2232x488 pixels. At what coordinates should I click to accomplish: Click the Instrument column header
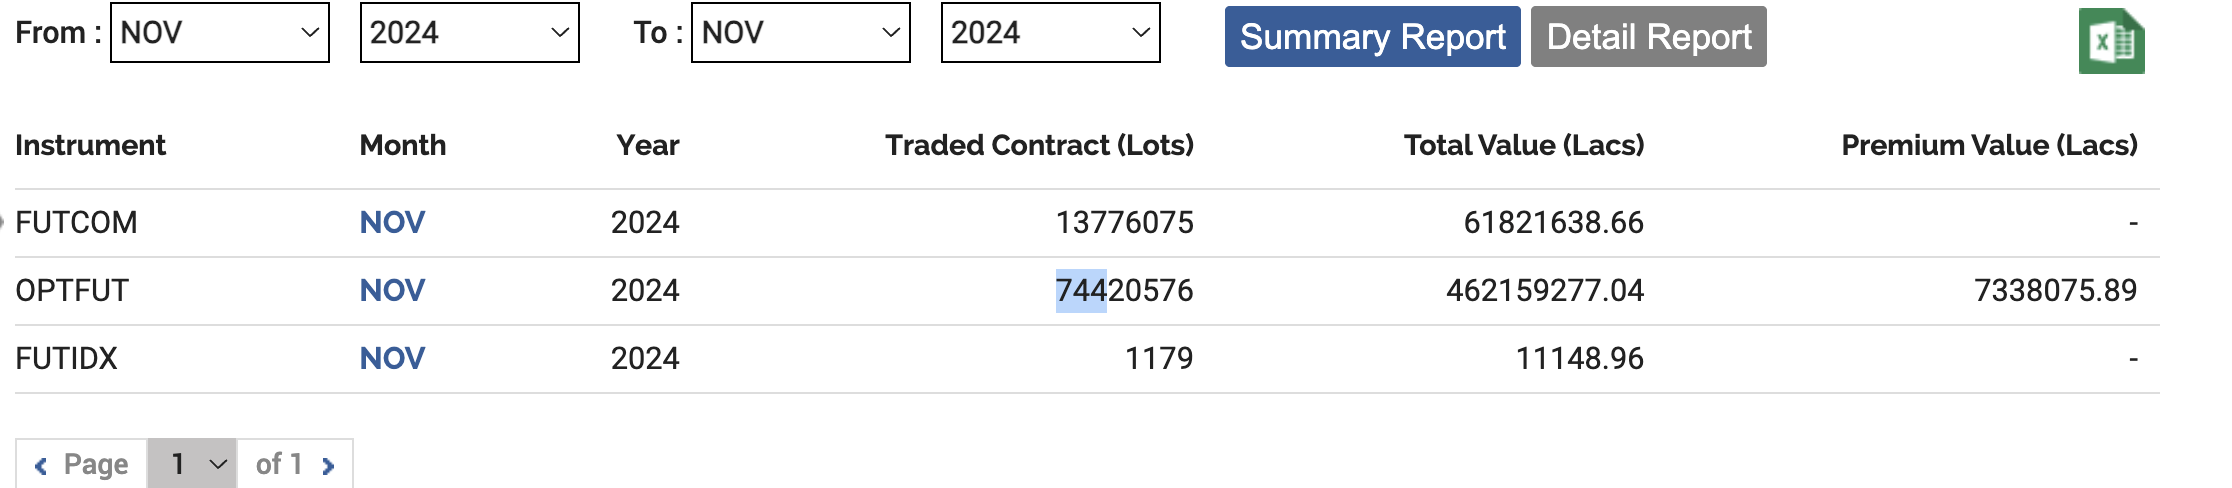tap(90, 145)
